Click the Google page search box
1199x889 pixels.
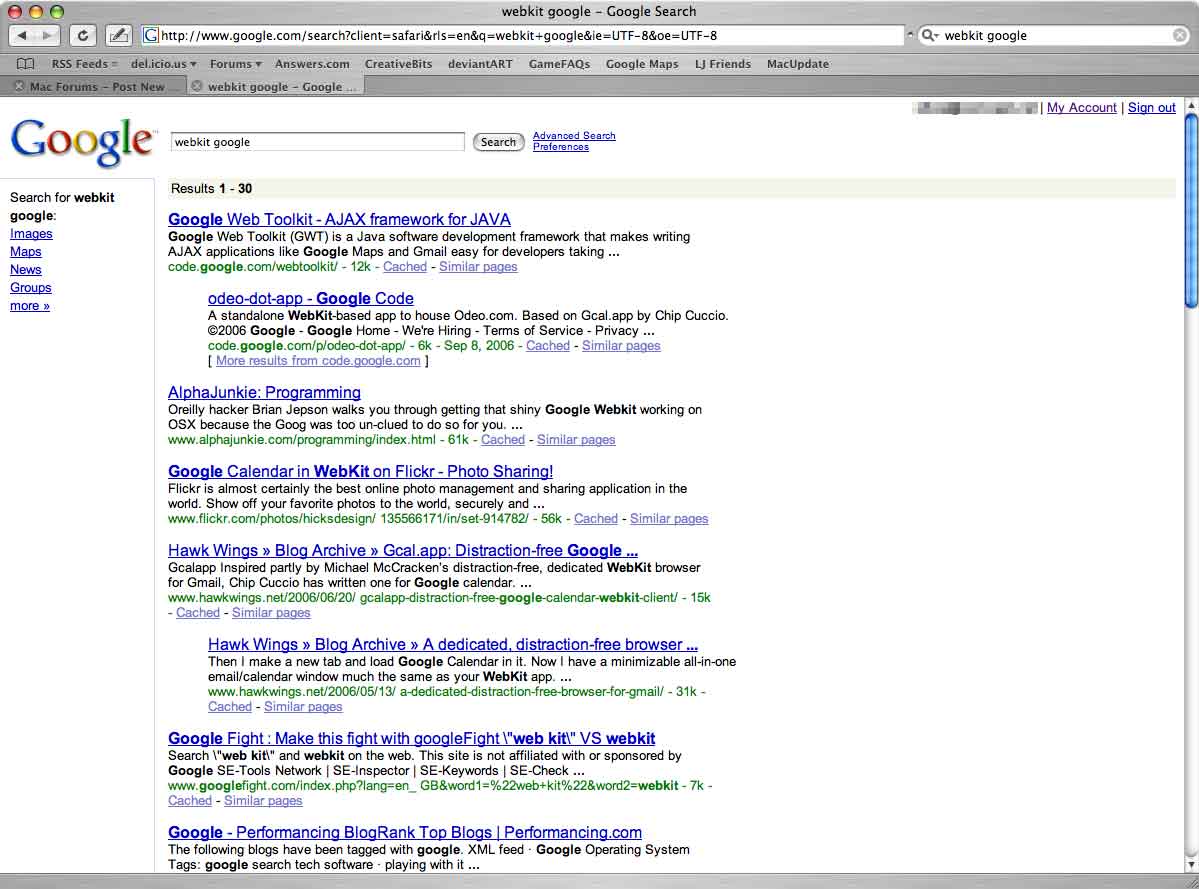317,142
